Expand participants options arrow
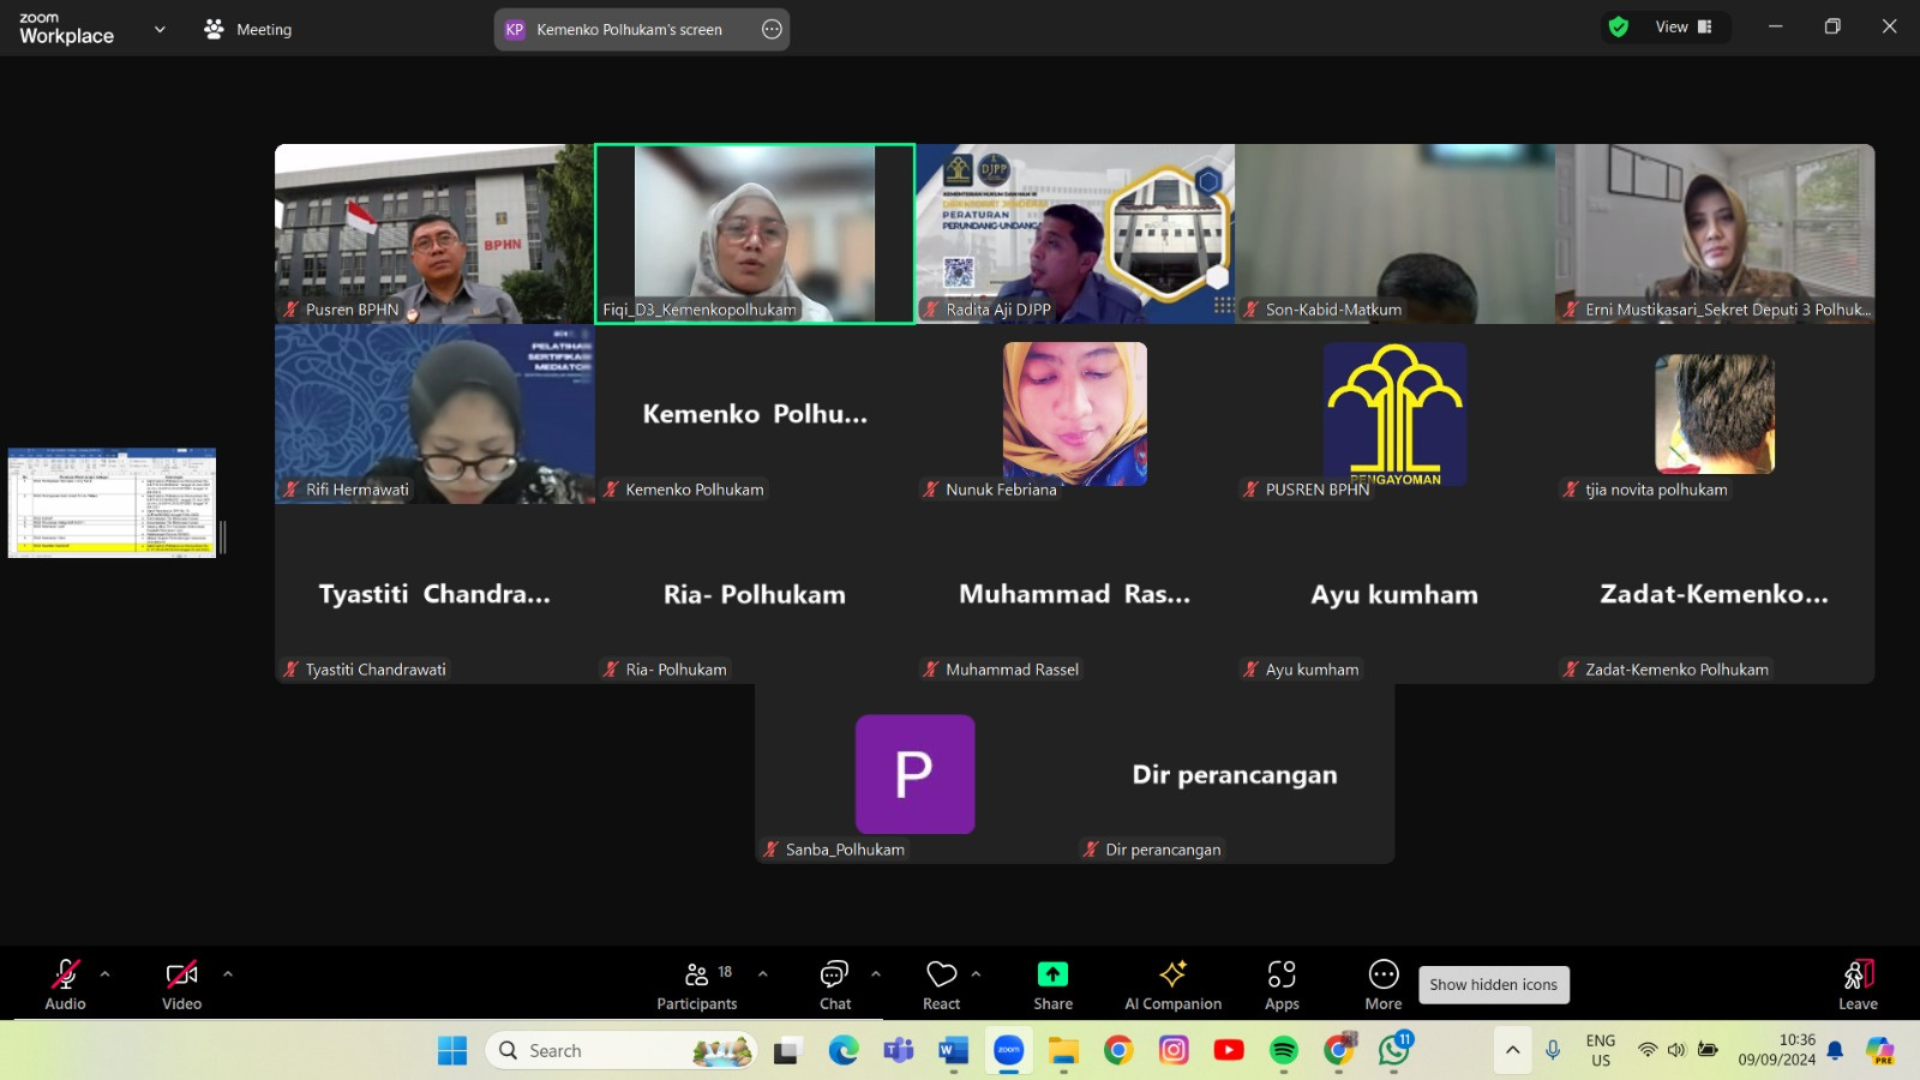The height and width of the screenshot is (1080, 1920). pos(763,974)
